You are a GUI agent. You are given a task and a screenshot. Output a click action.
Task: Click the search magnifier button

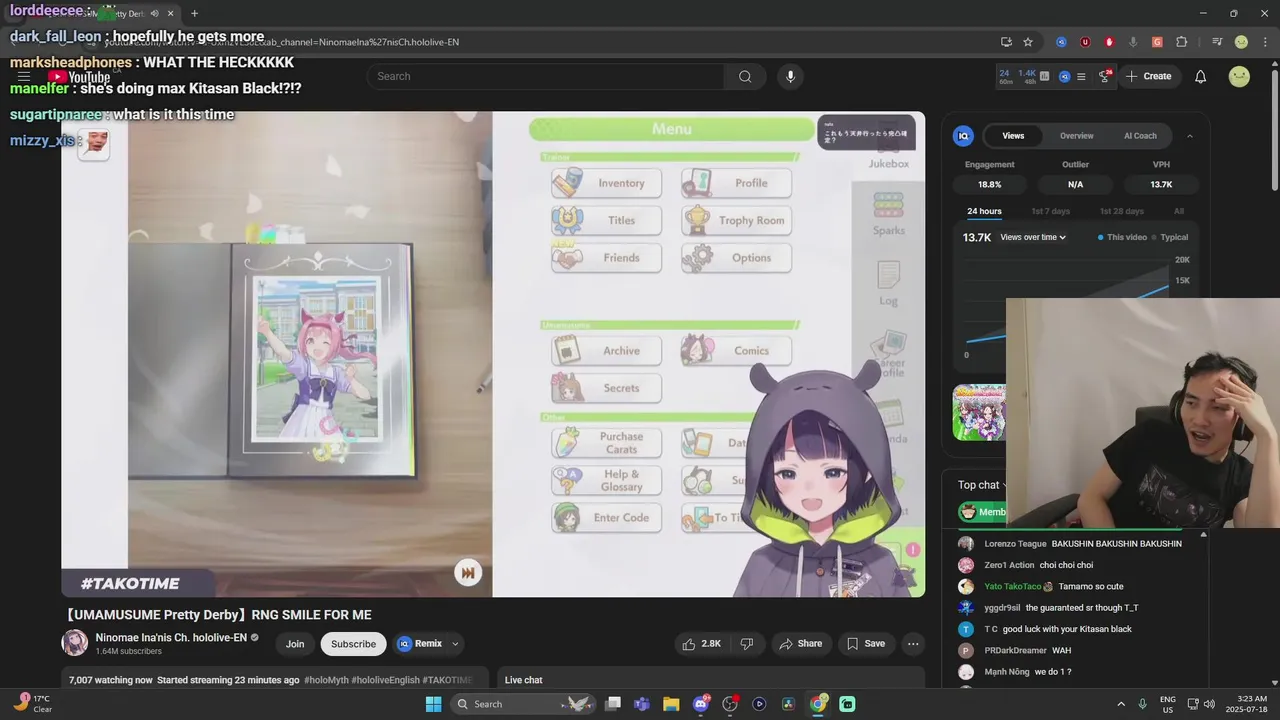[x=745, y=76]
